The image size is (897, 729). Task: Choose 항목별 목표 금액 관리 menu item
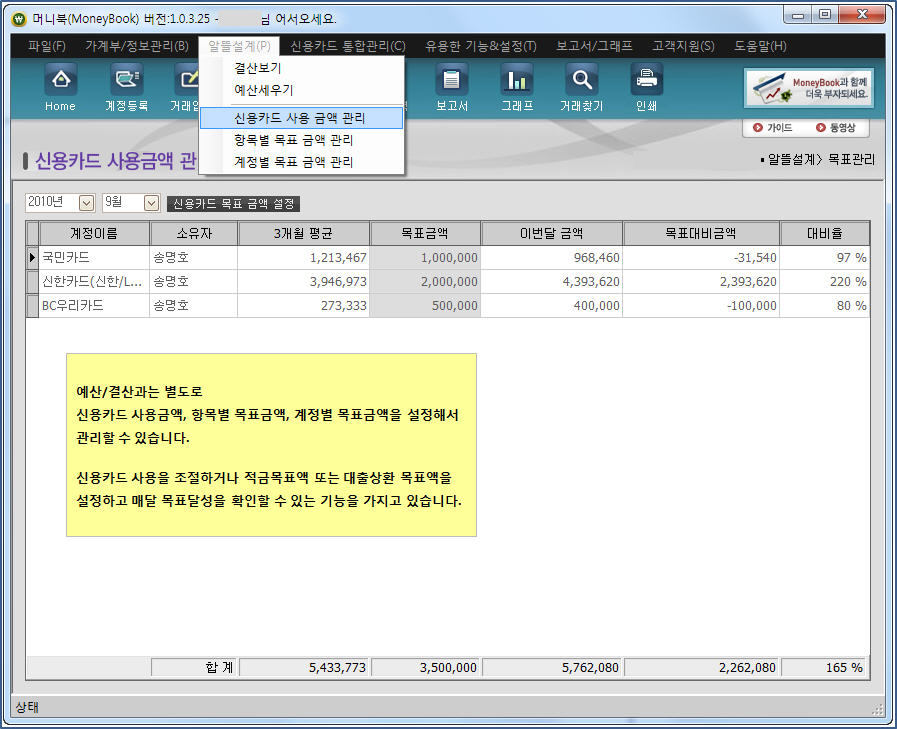pos(293,140)
